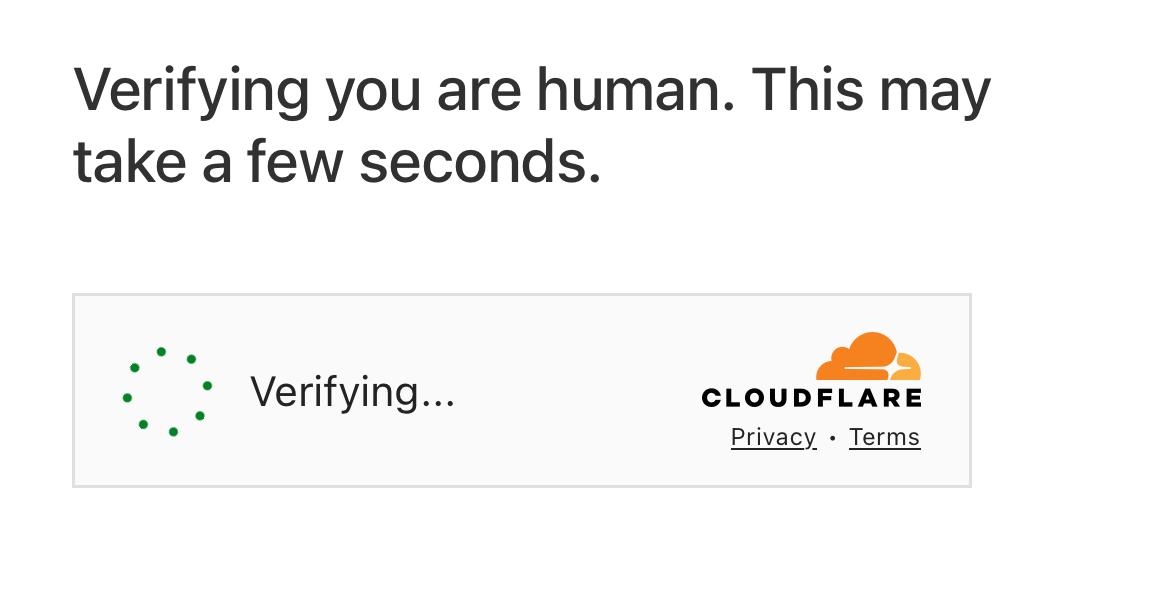Open the Terms link
The image size is (1170, 607).
884,437
